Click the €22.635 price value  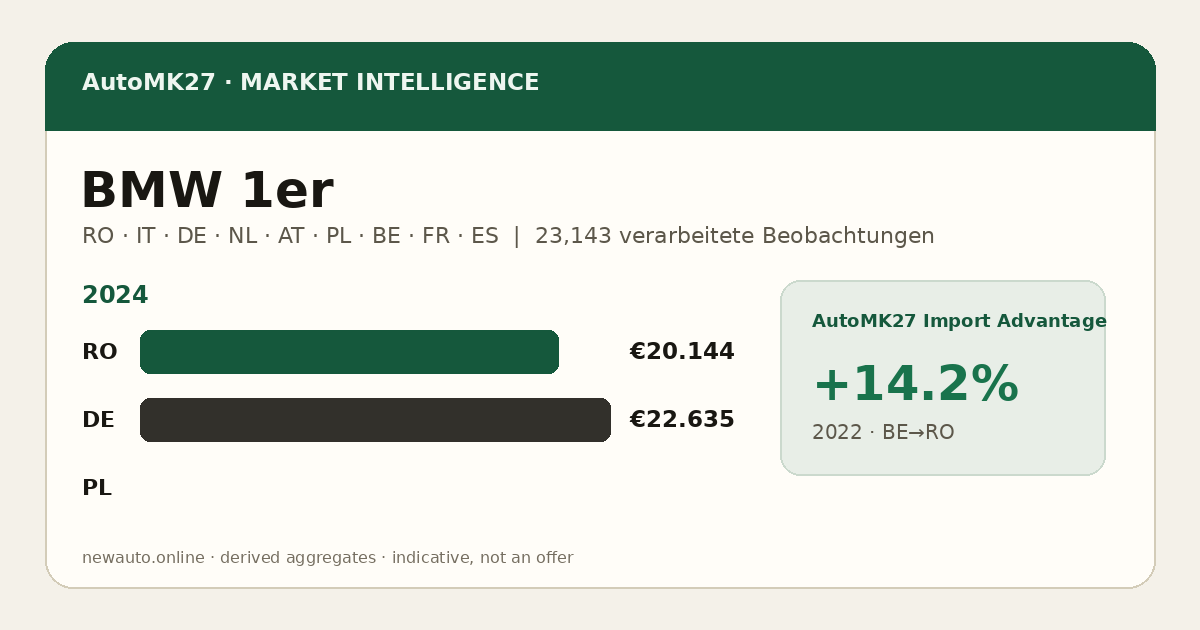click(682, 420)
